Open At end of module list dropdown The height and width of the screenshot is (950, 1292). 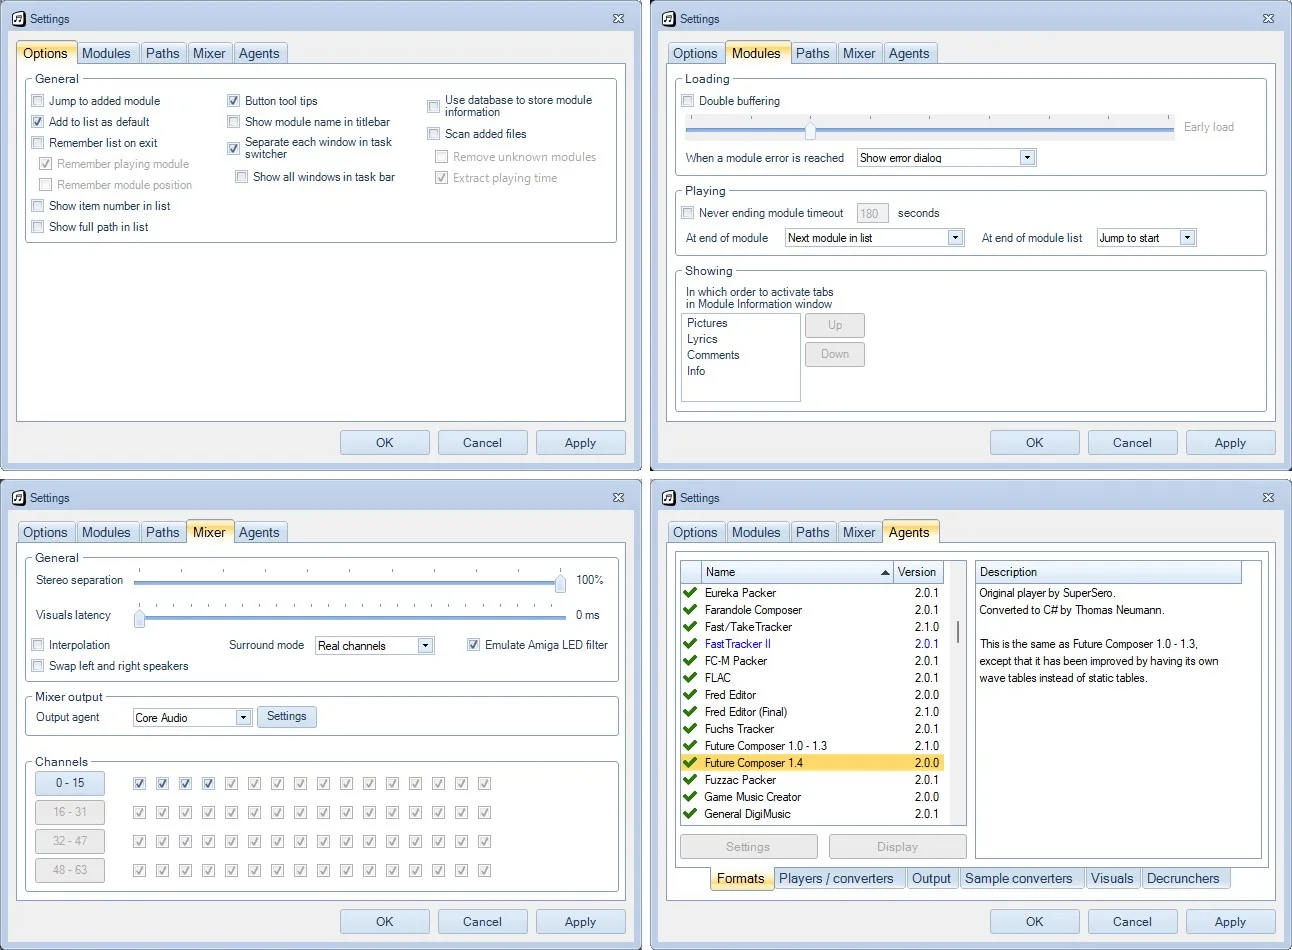[1187, 238]
